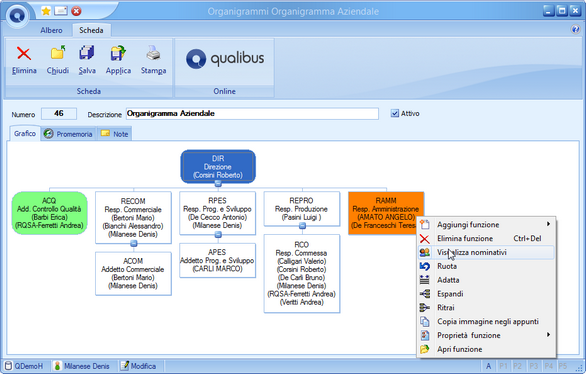Click the envelope icon in quick toolbar
Image resolution: width=586 pixels, height=374 pixels.
pos(61,11)
